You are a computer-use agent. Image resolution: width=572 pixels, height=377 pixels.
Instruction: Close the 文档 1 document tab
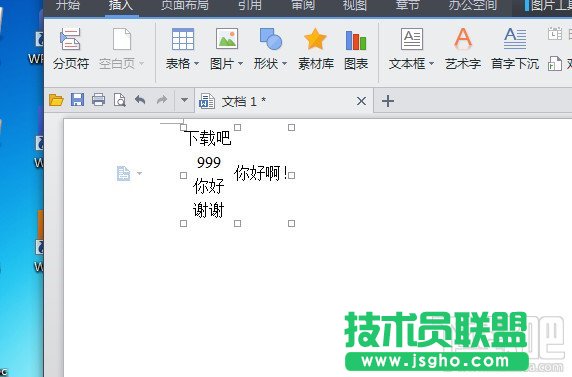[361, 101]
